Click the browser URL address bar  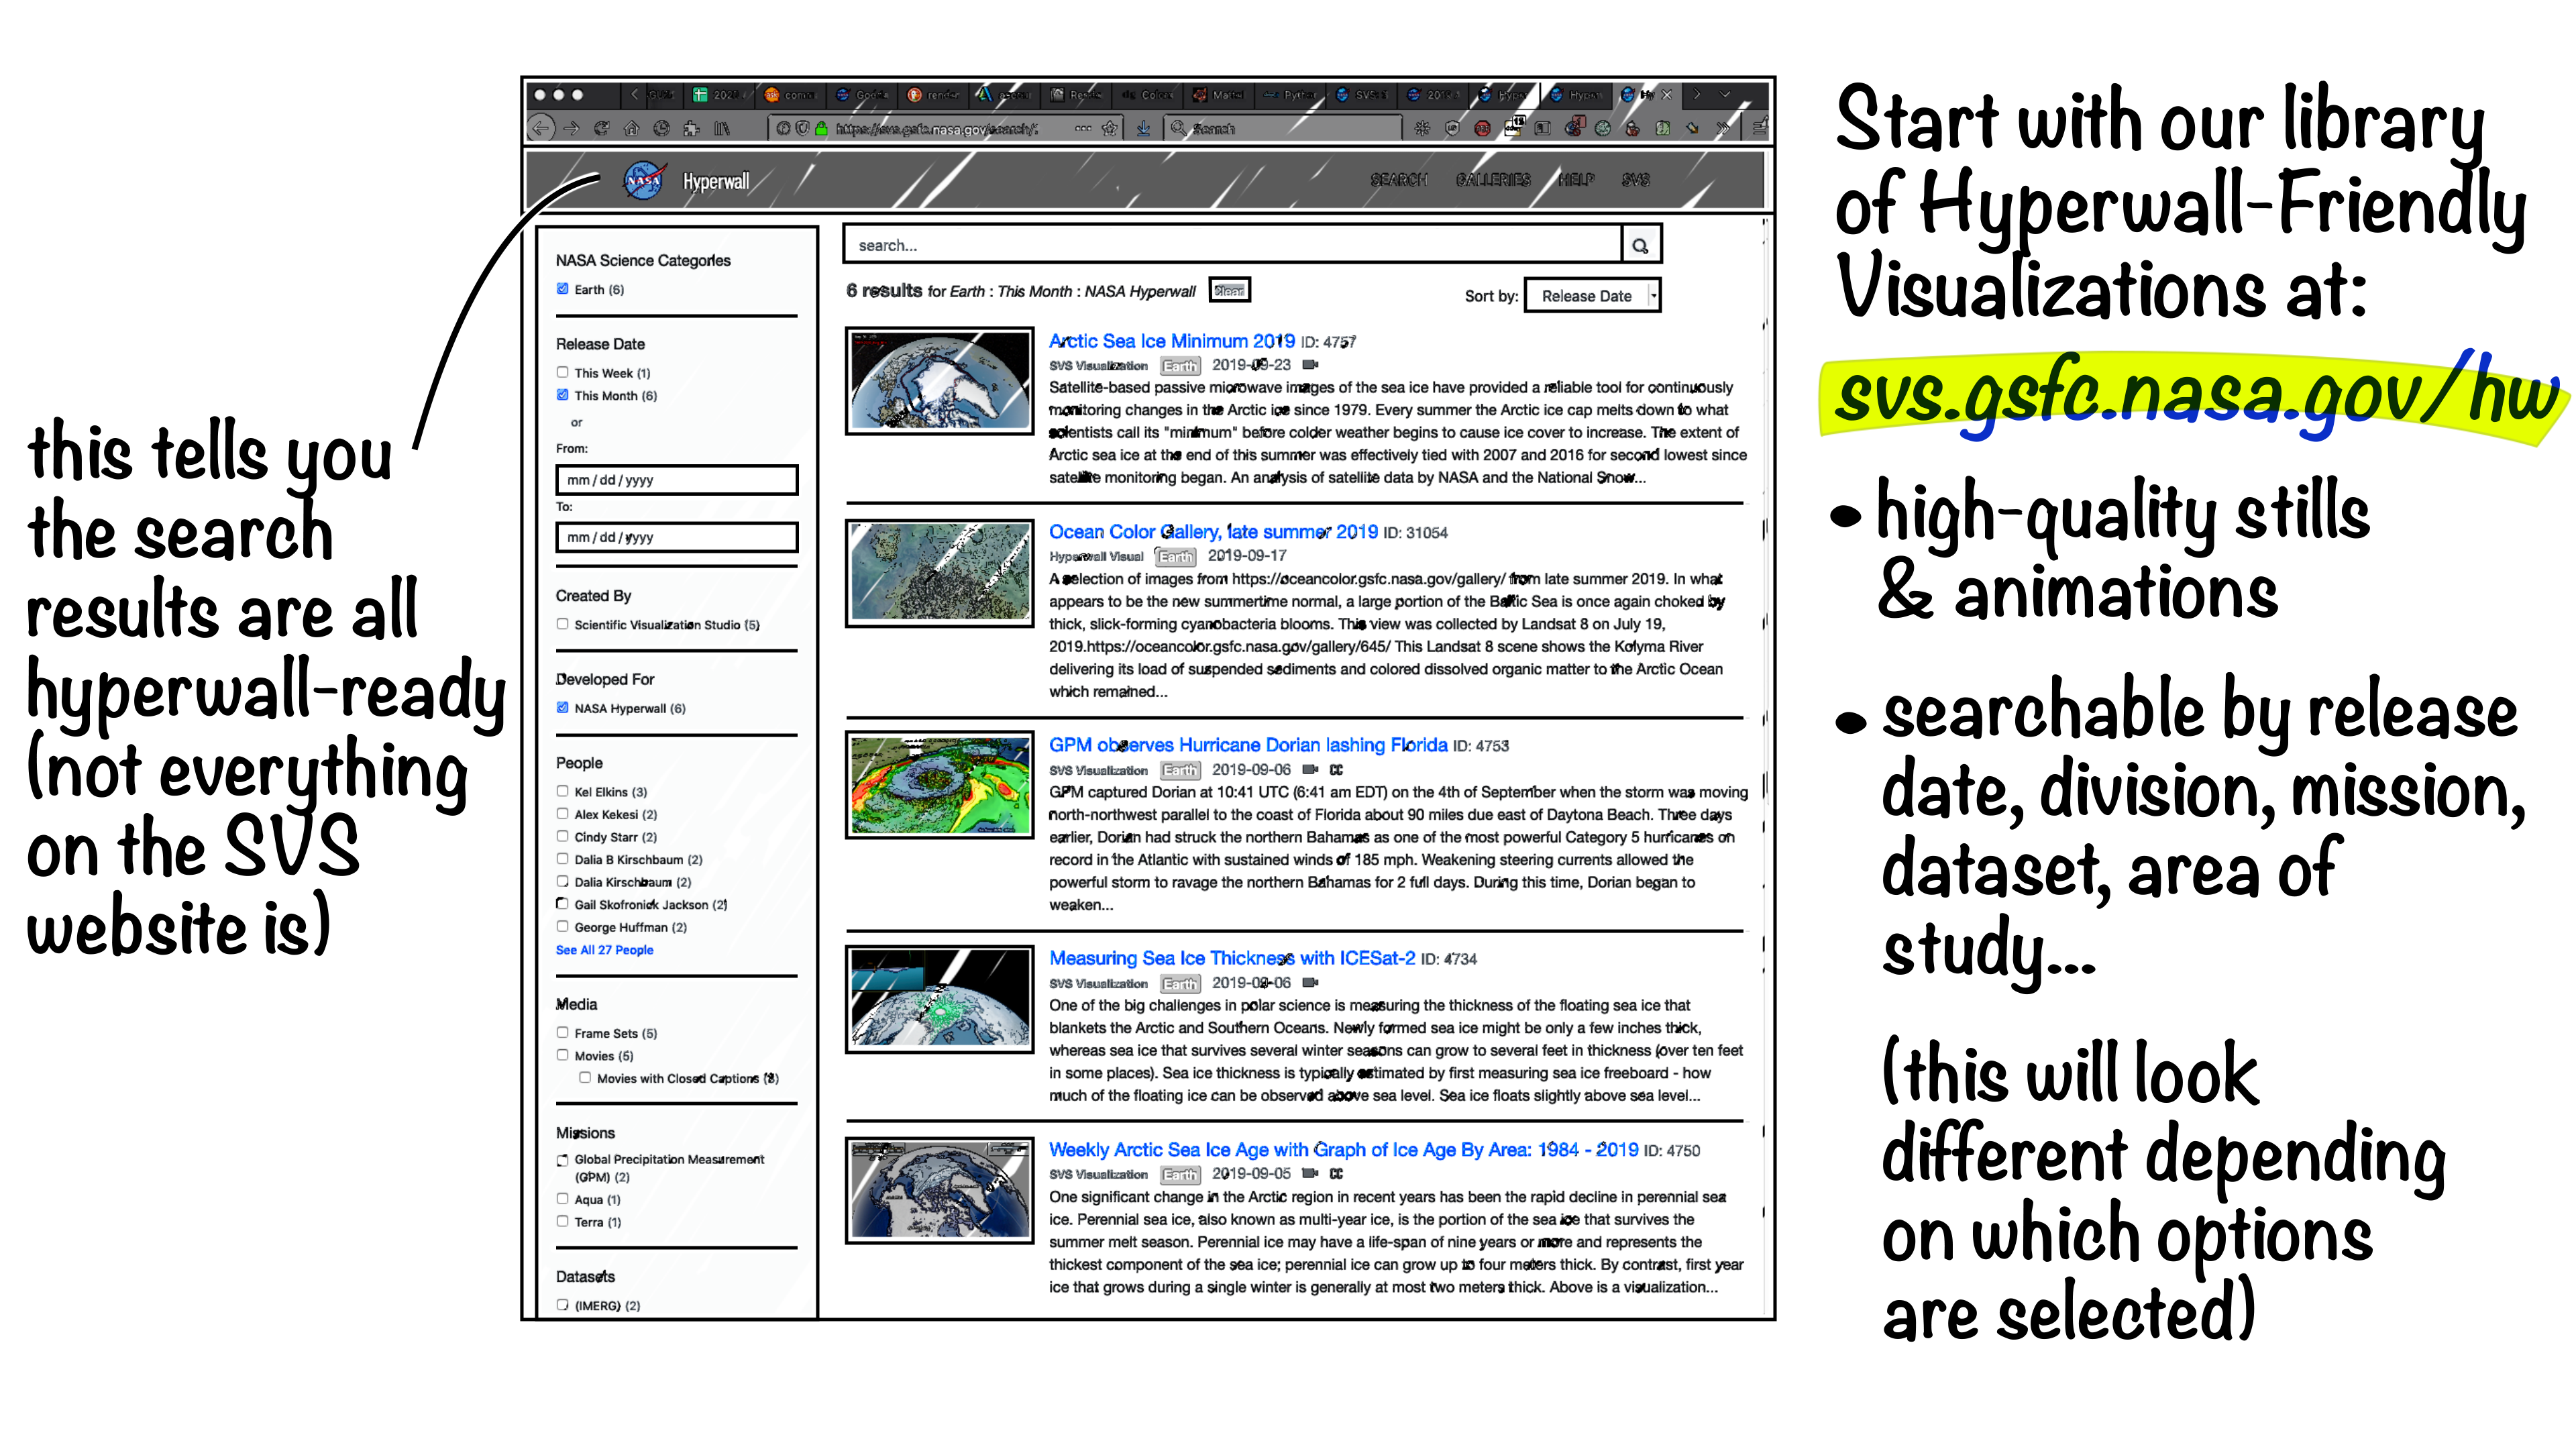pyautogui.click(x=945, y=128)
